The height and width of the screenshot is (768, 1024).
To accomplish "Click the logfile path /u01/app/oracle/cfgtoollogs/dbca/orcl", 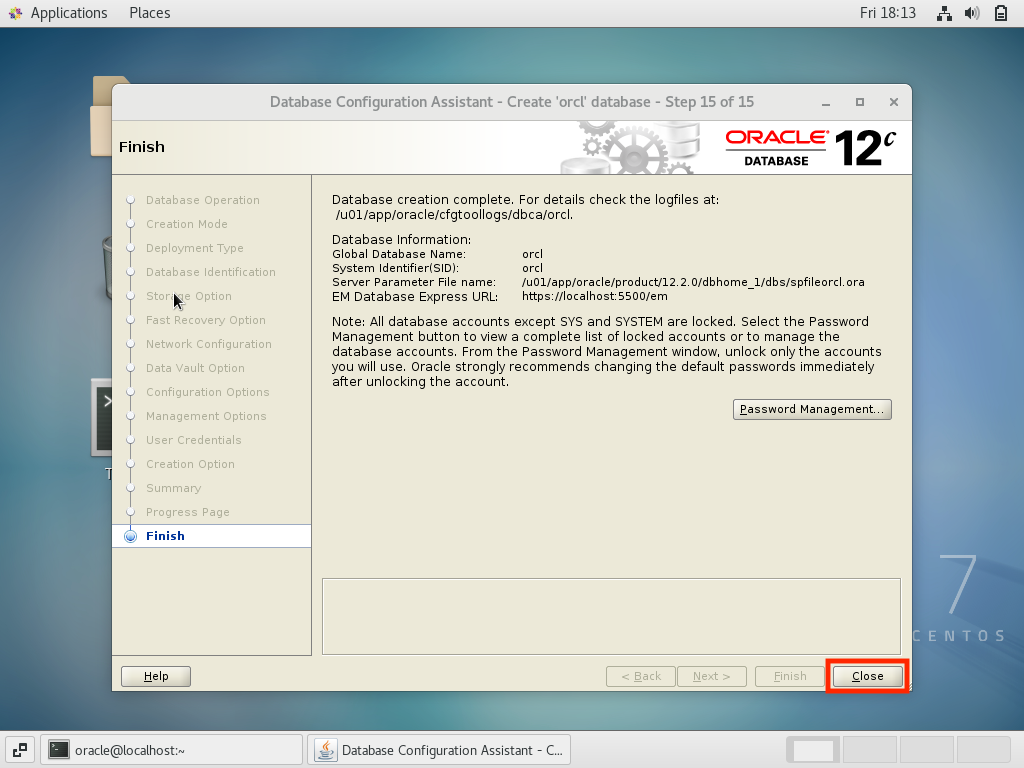I will point(454,215).
